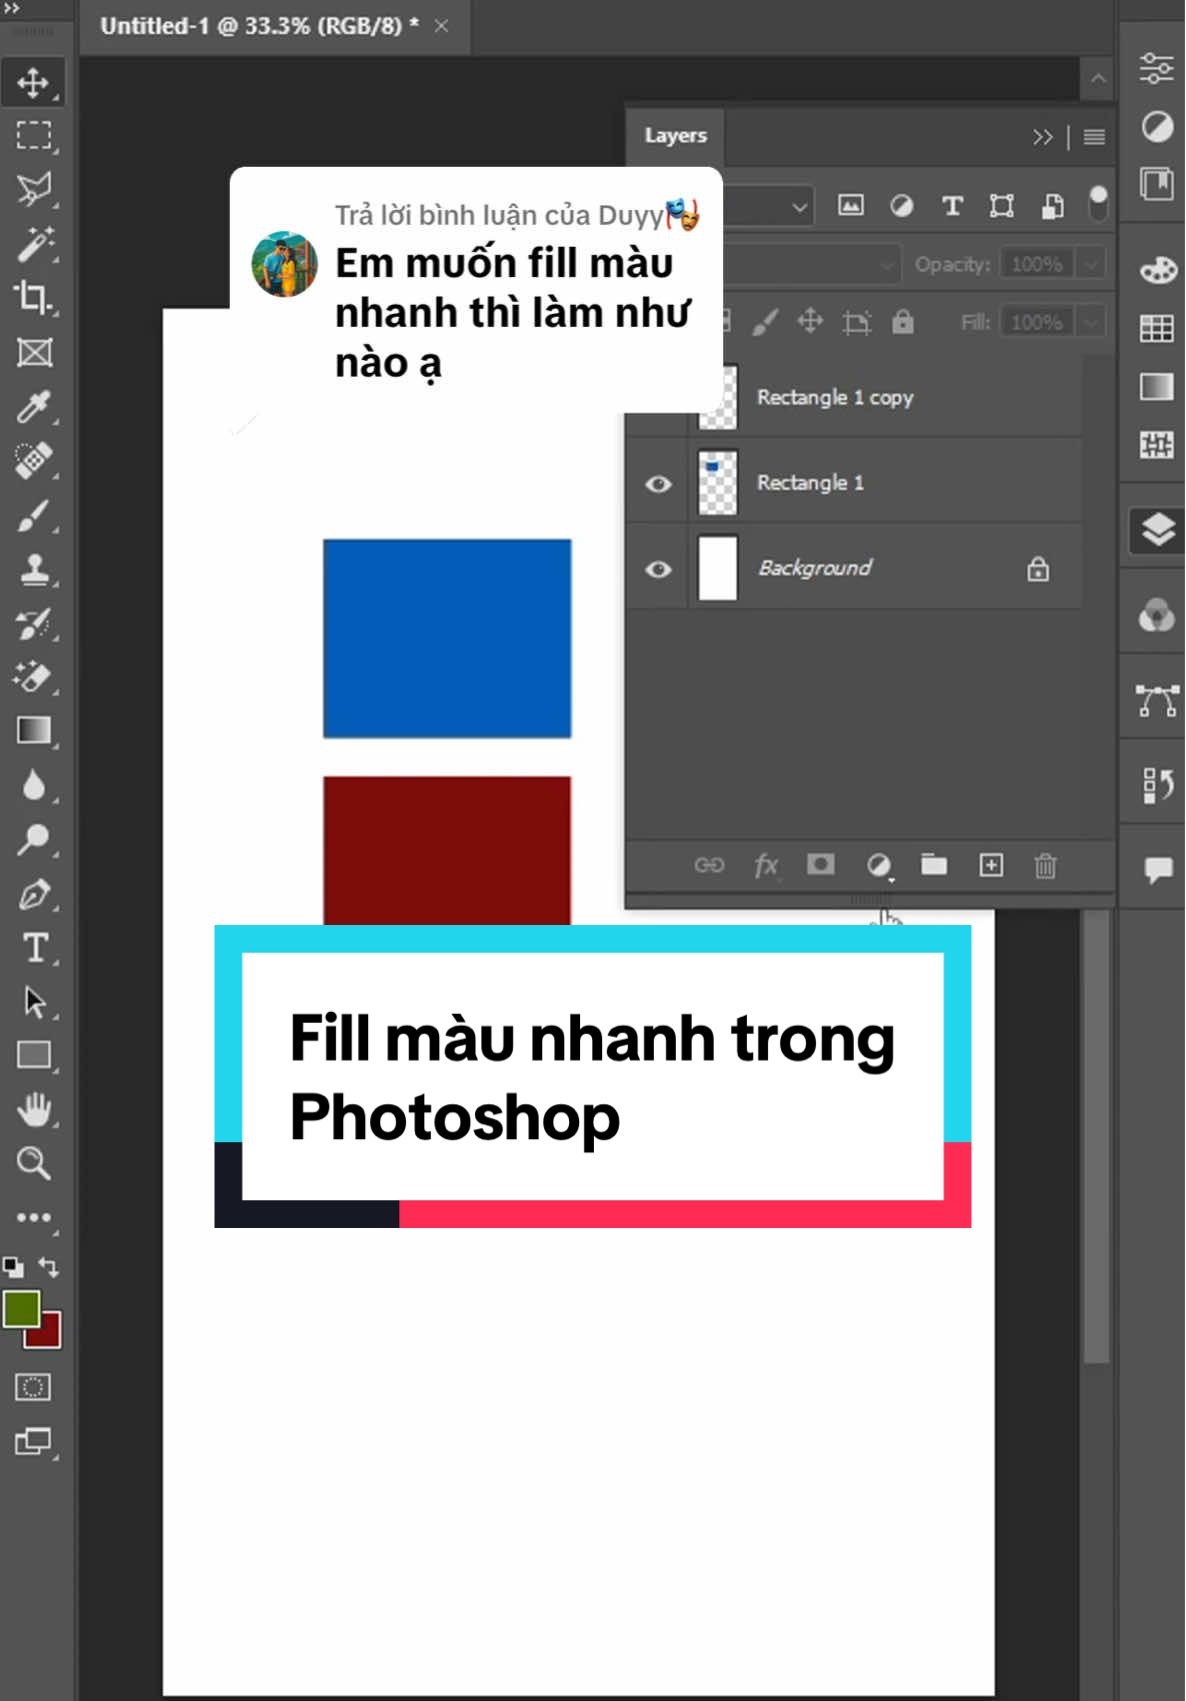1186x1701 pixels.
Task: Select the Rectangle 1 layer thumbnail
Action: coord(717,483)
